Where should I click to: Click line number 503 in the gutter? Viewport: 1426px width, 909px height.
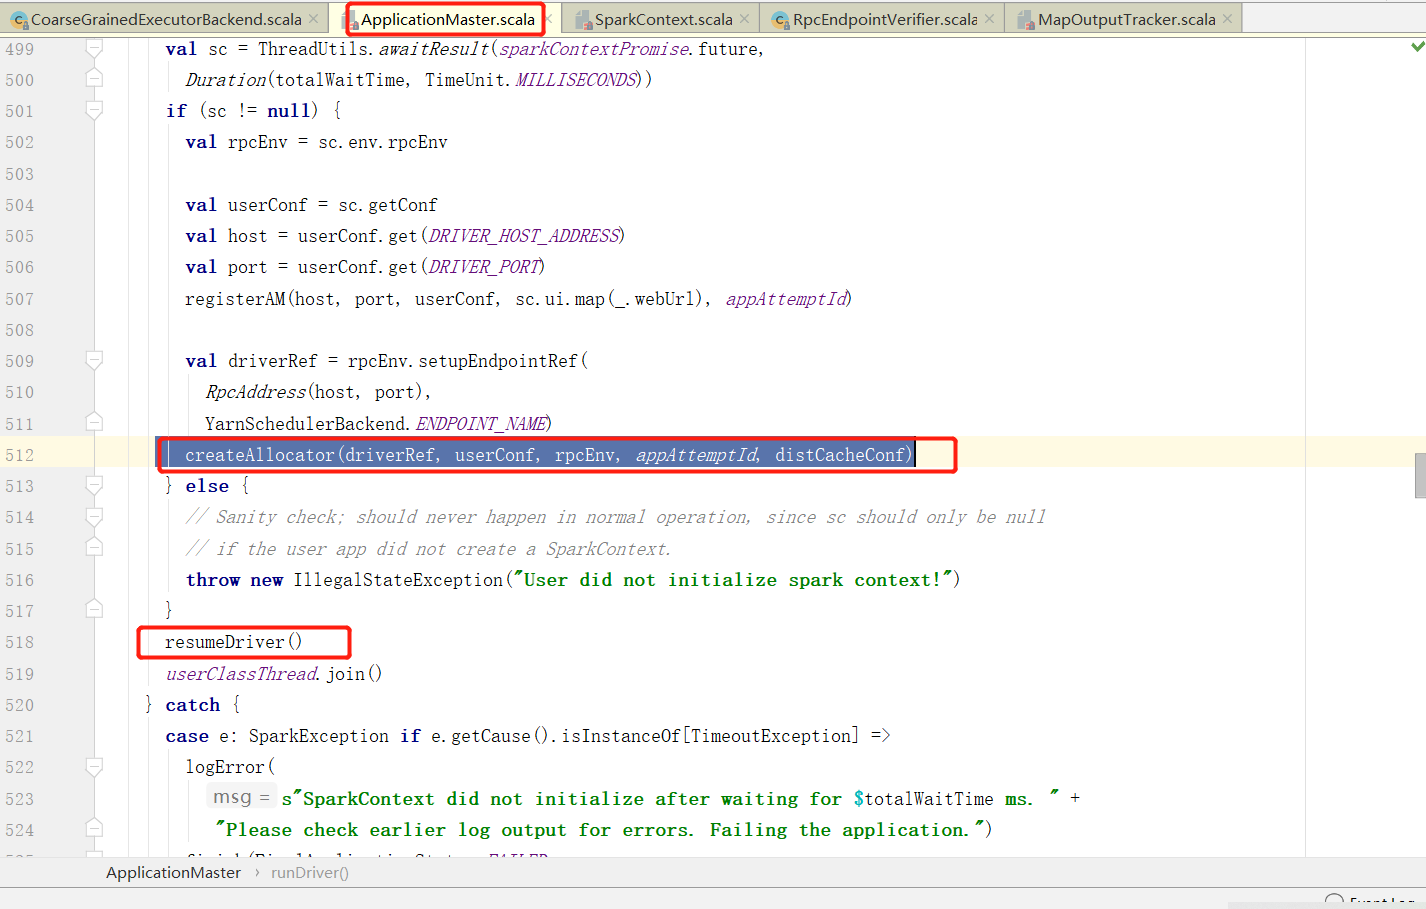pyautogui.click(x=19, y=174)
